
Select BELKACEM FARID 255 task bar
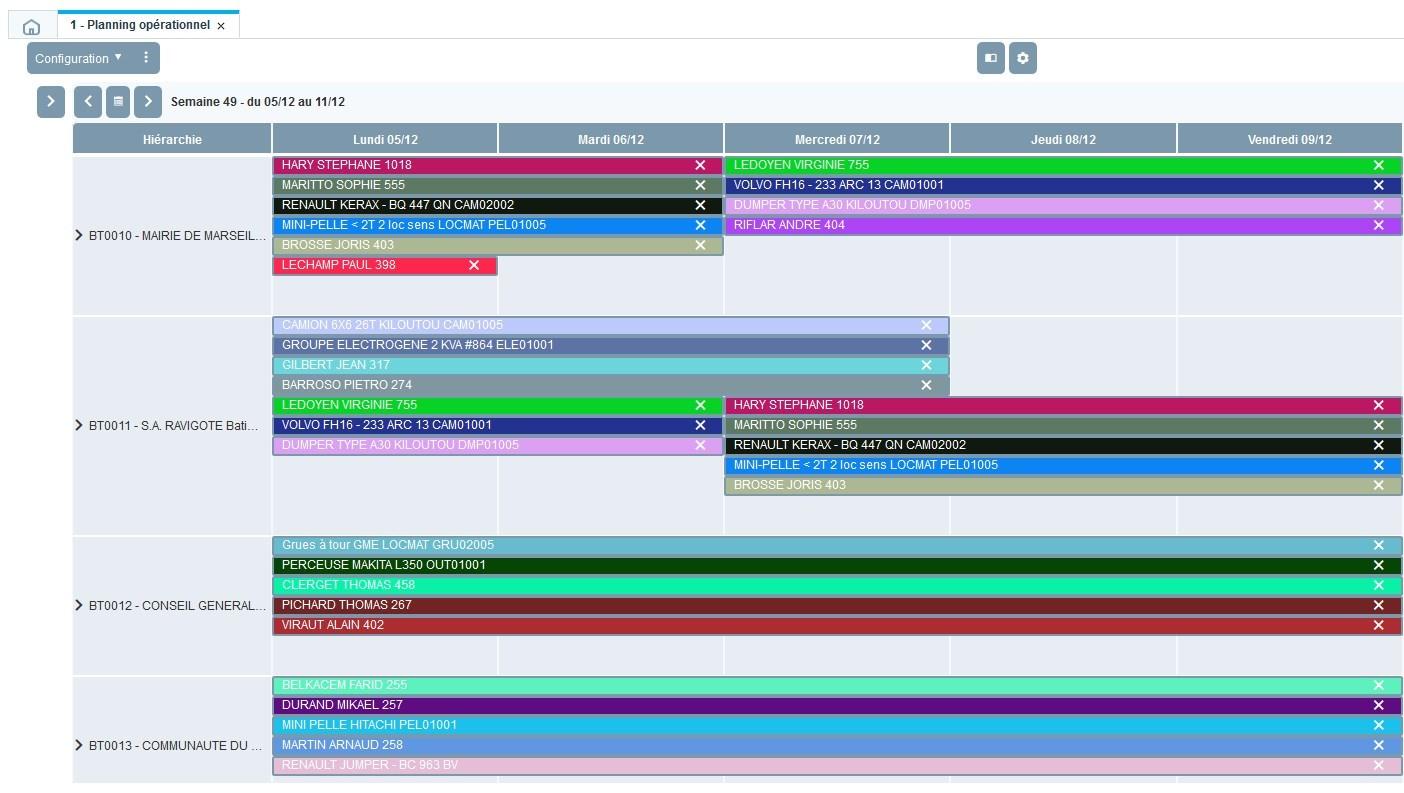(837, 685)
